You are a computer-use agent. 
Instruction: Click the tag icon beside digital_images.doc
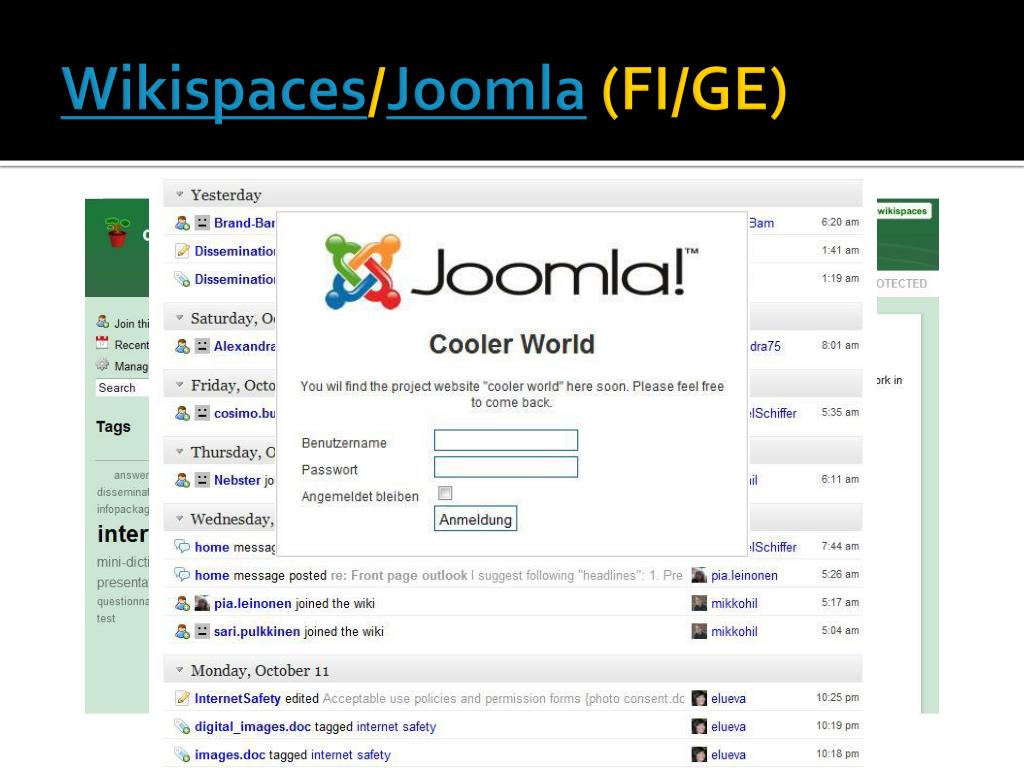tap(182, 726)
